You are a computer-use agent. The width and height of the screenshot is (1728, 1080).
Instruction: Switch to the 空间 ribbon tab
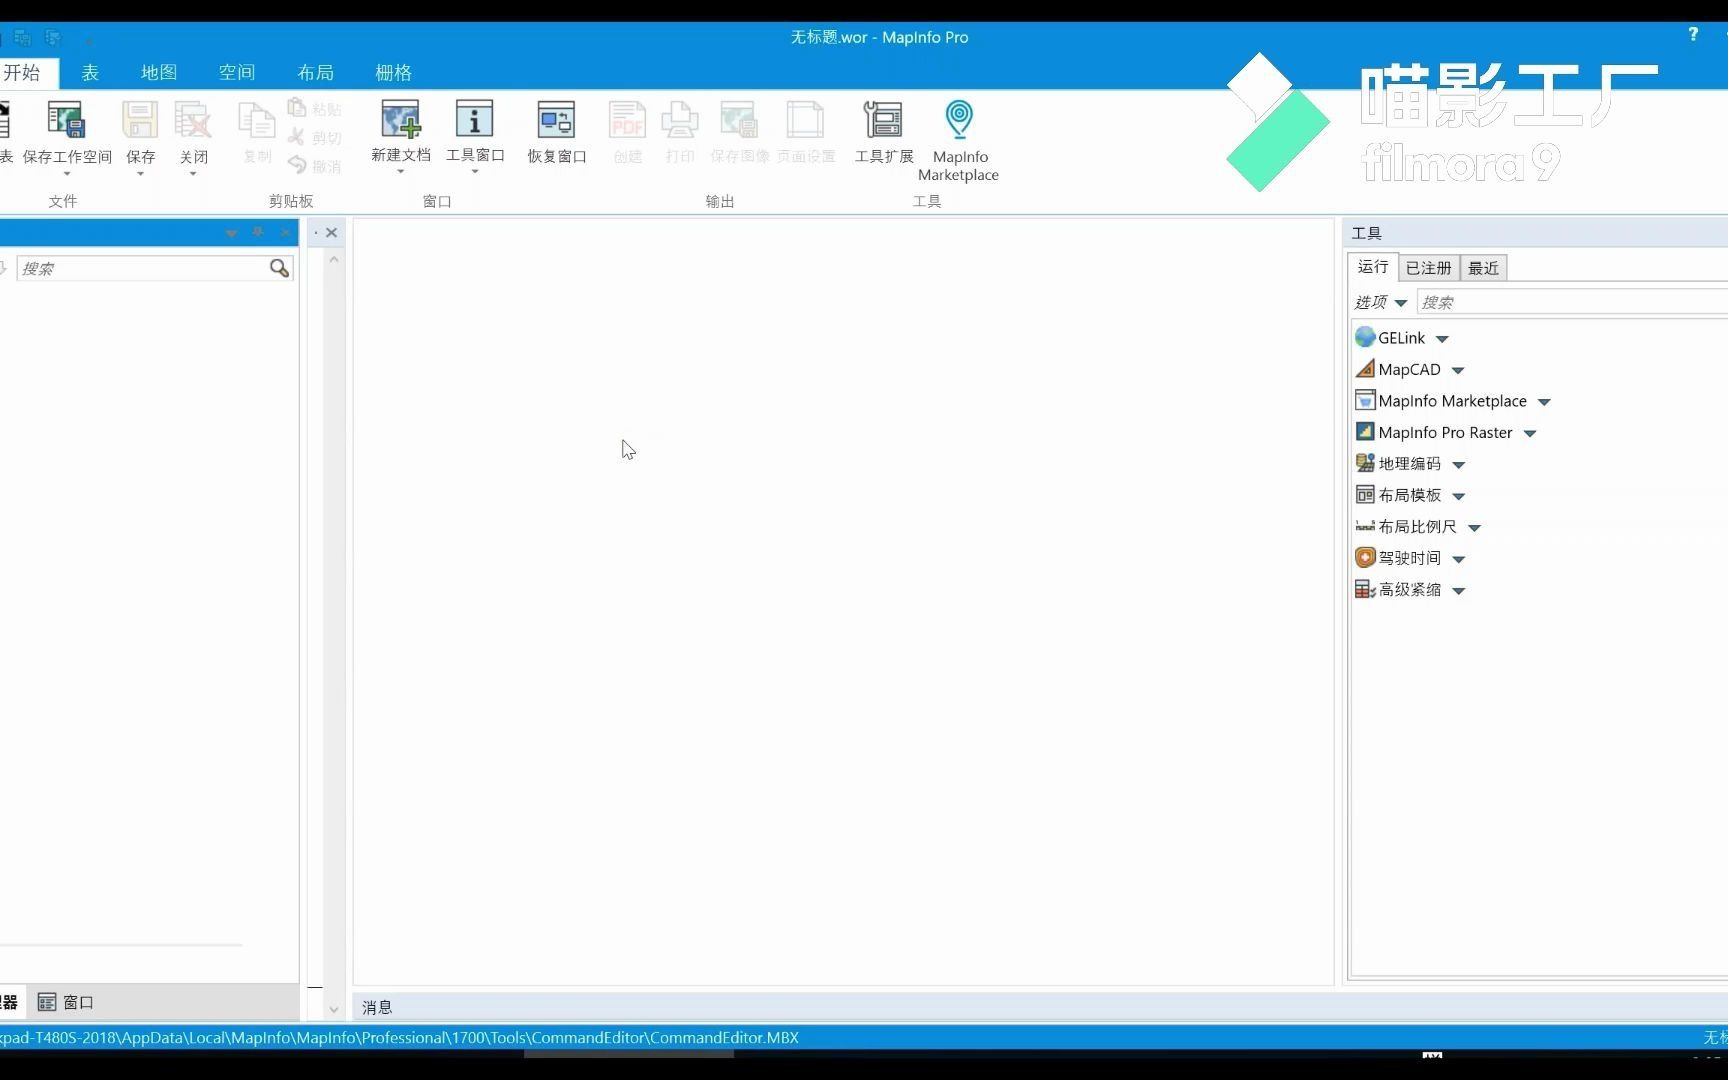click(237, 72)
